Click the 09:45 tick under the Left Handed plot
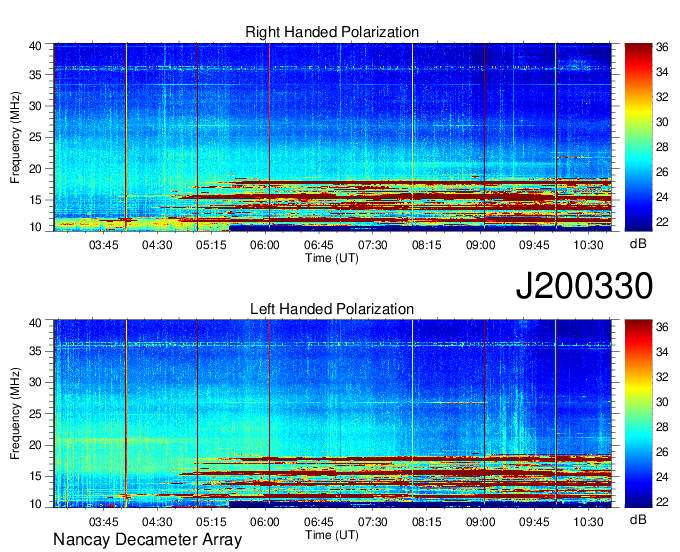 point(534,522)
